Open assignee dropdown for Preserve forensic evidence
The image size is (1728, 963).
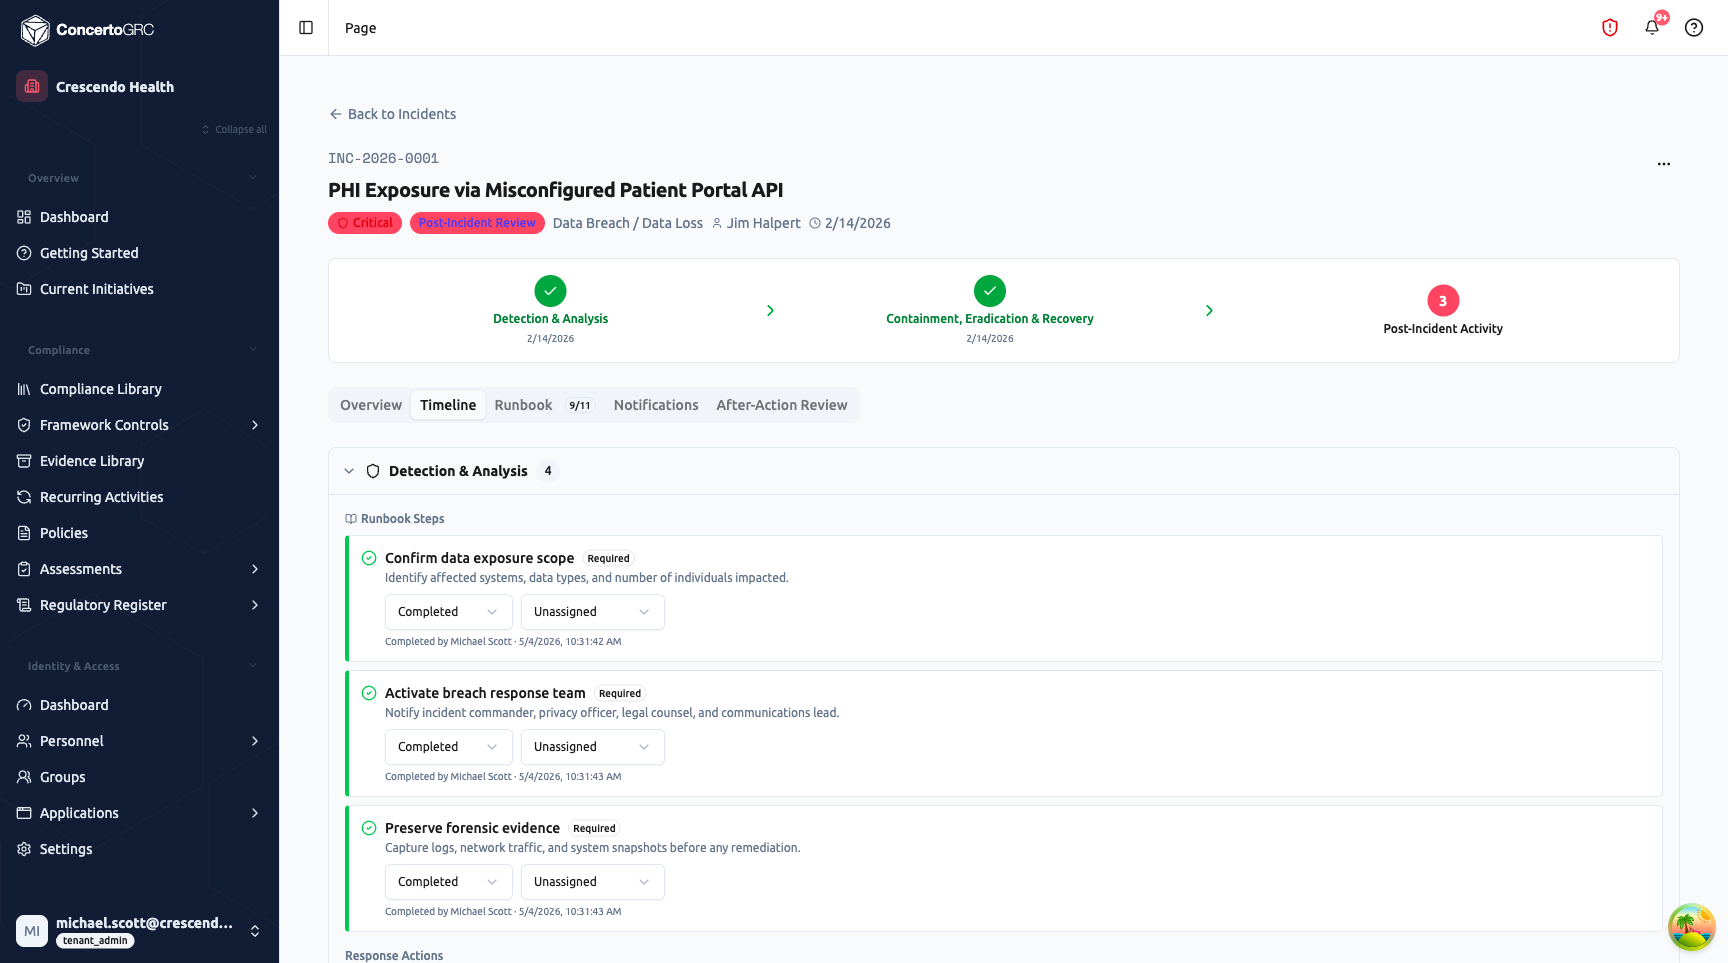pyautogui.click(x=593, y=882)
